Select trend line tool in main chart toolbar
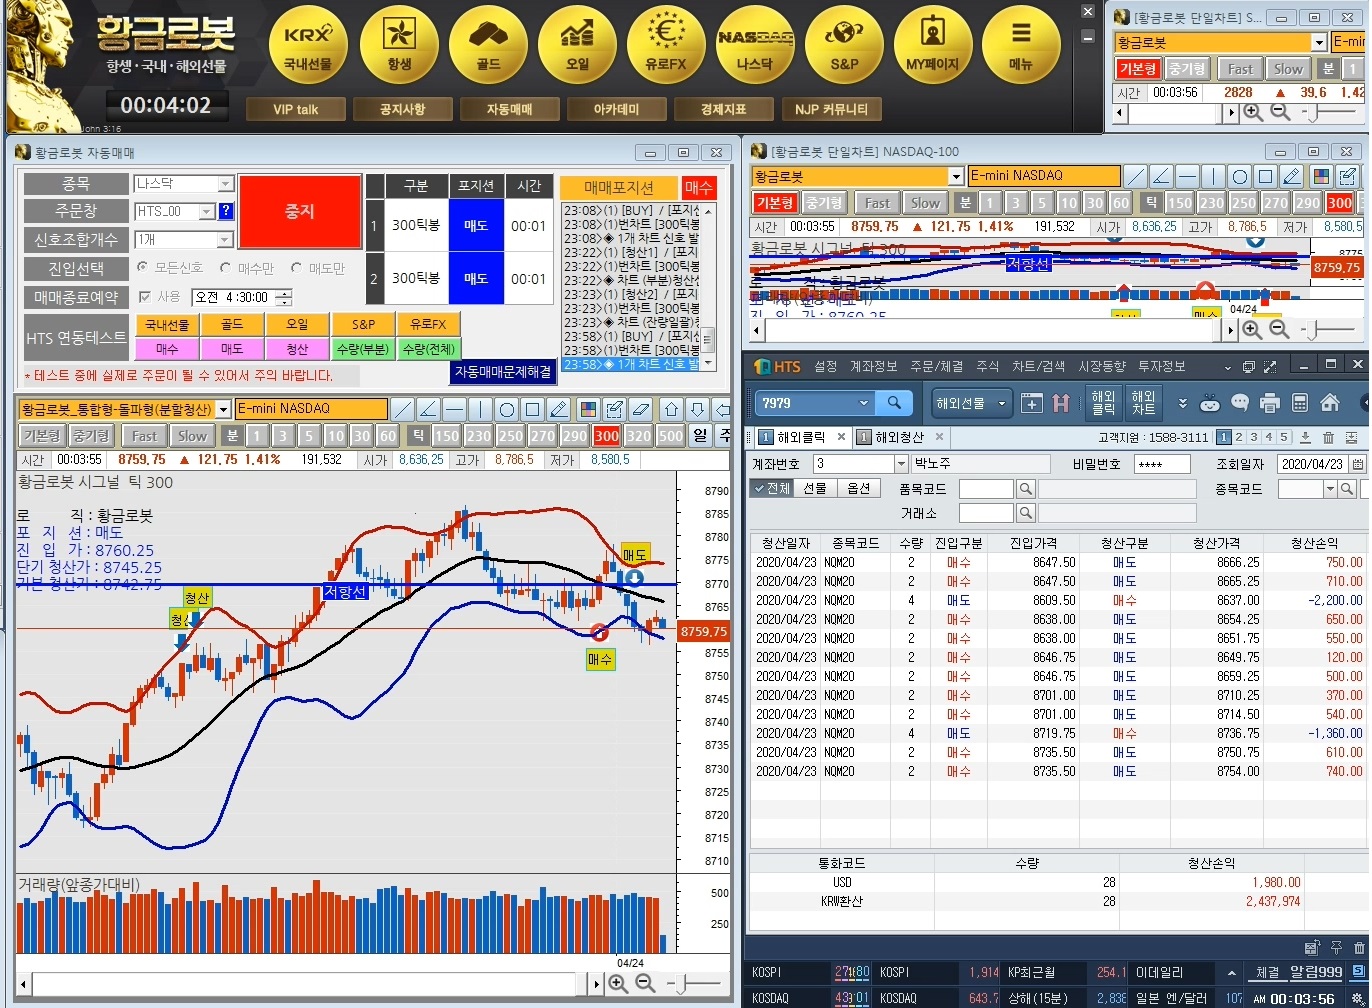The width and height of the screenshot is (1372, 1008). [402, 409]
